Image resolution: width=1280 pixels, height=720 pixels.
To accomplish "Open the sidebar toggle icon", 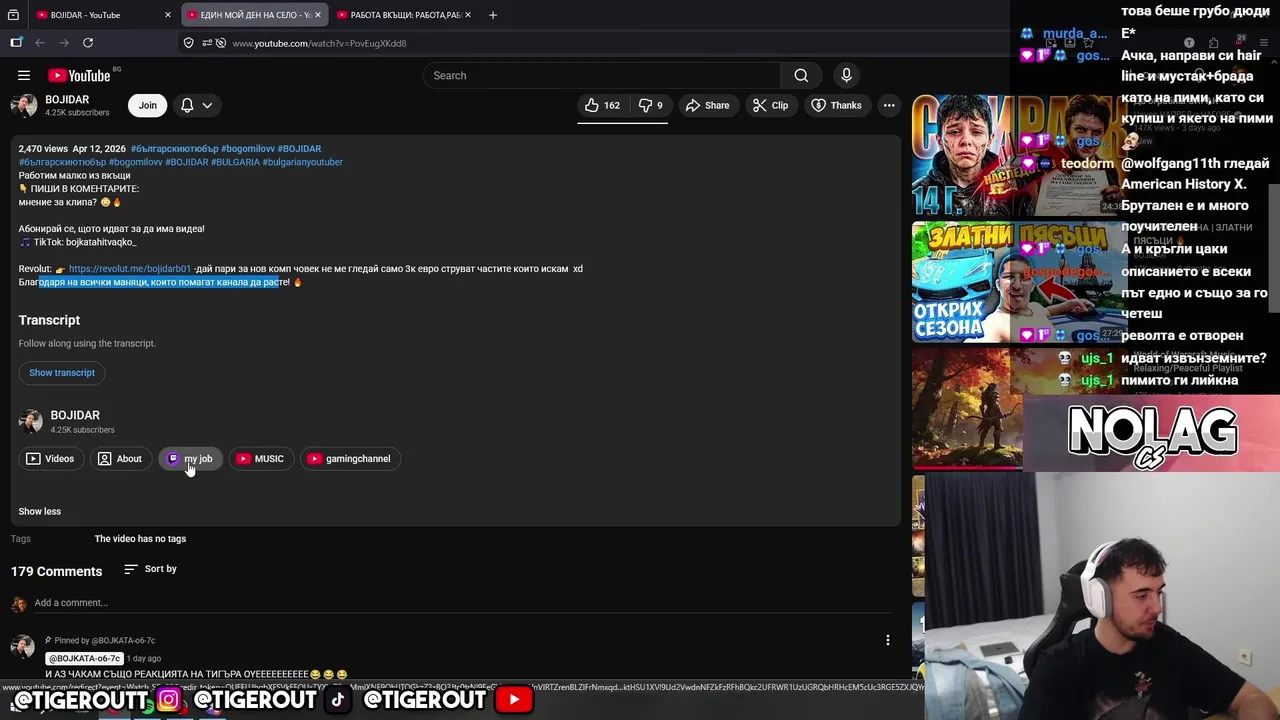I will click(16, 43).
